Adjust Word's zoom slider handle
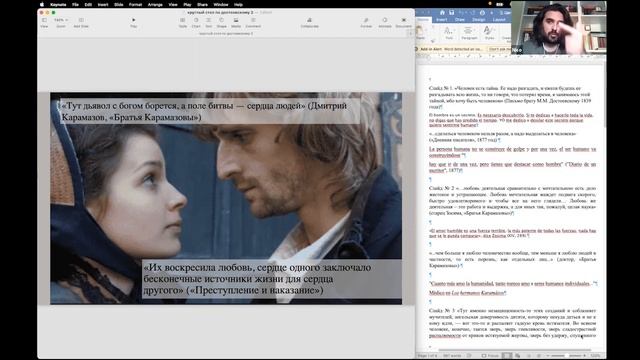 (566, 356)
